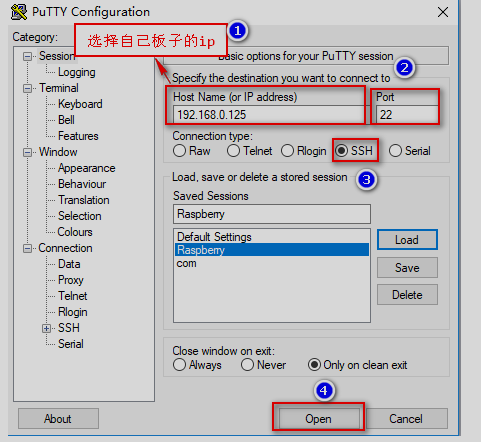Select the com saved session
Screen dimensions: 481x442
pos(187,263)
